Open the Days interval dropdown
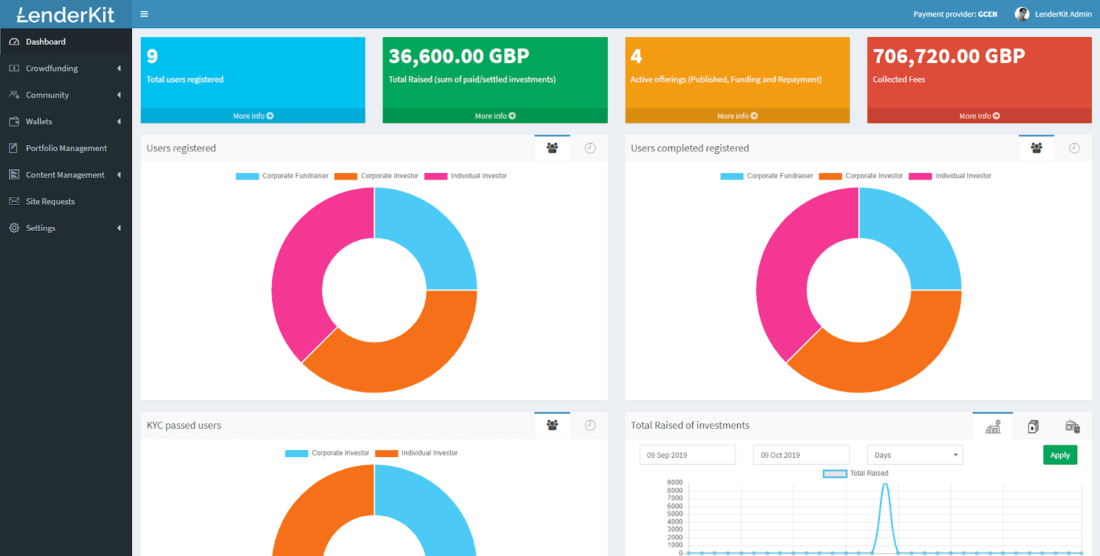 pyautogui.click(x=915, y=455)
